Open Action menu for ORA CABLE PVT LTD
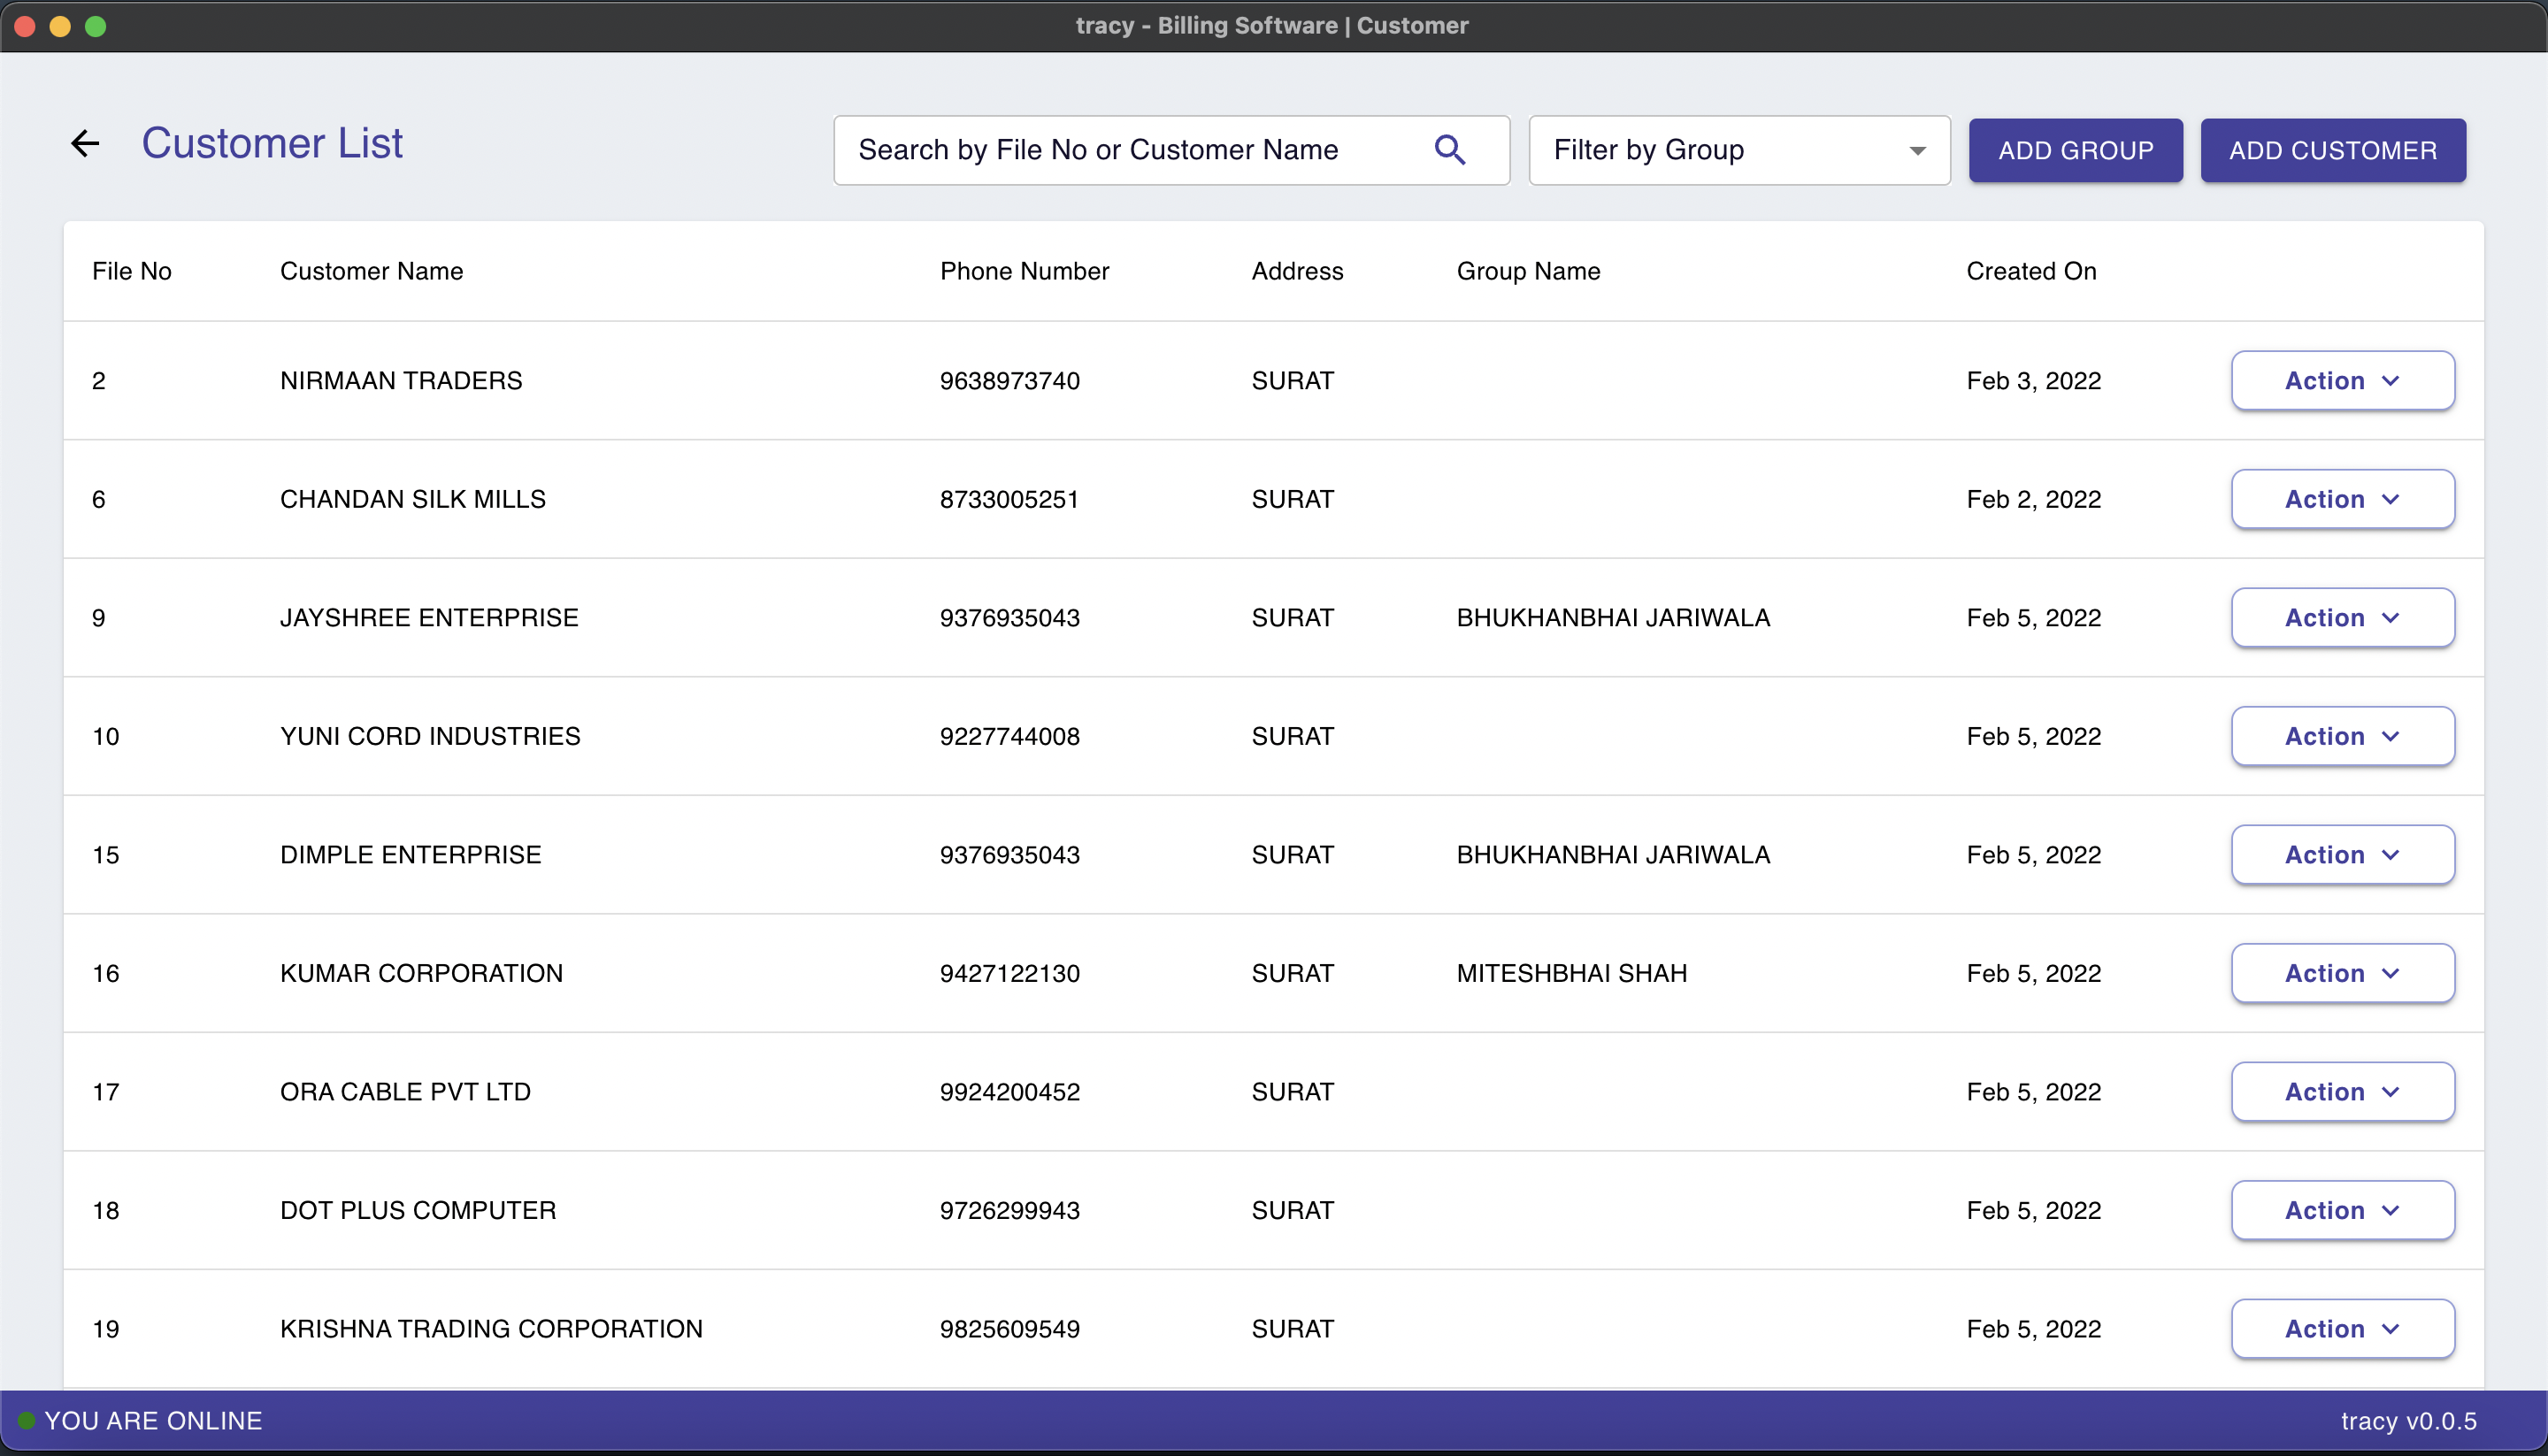The height and width of the screenshot is (1456, 2548). [x=2342, y=1091]
